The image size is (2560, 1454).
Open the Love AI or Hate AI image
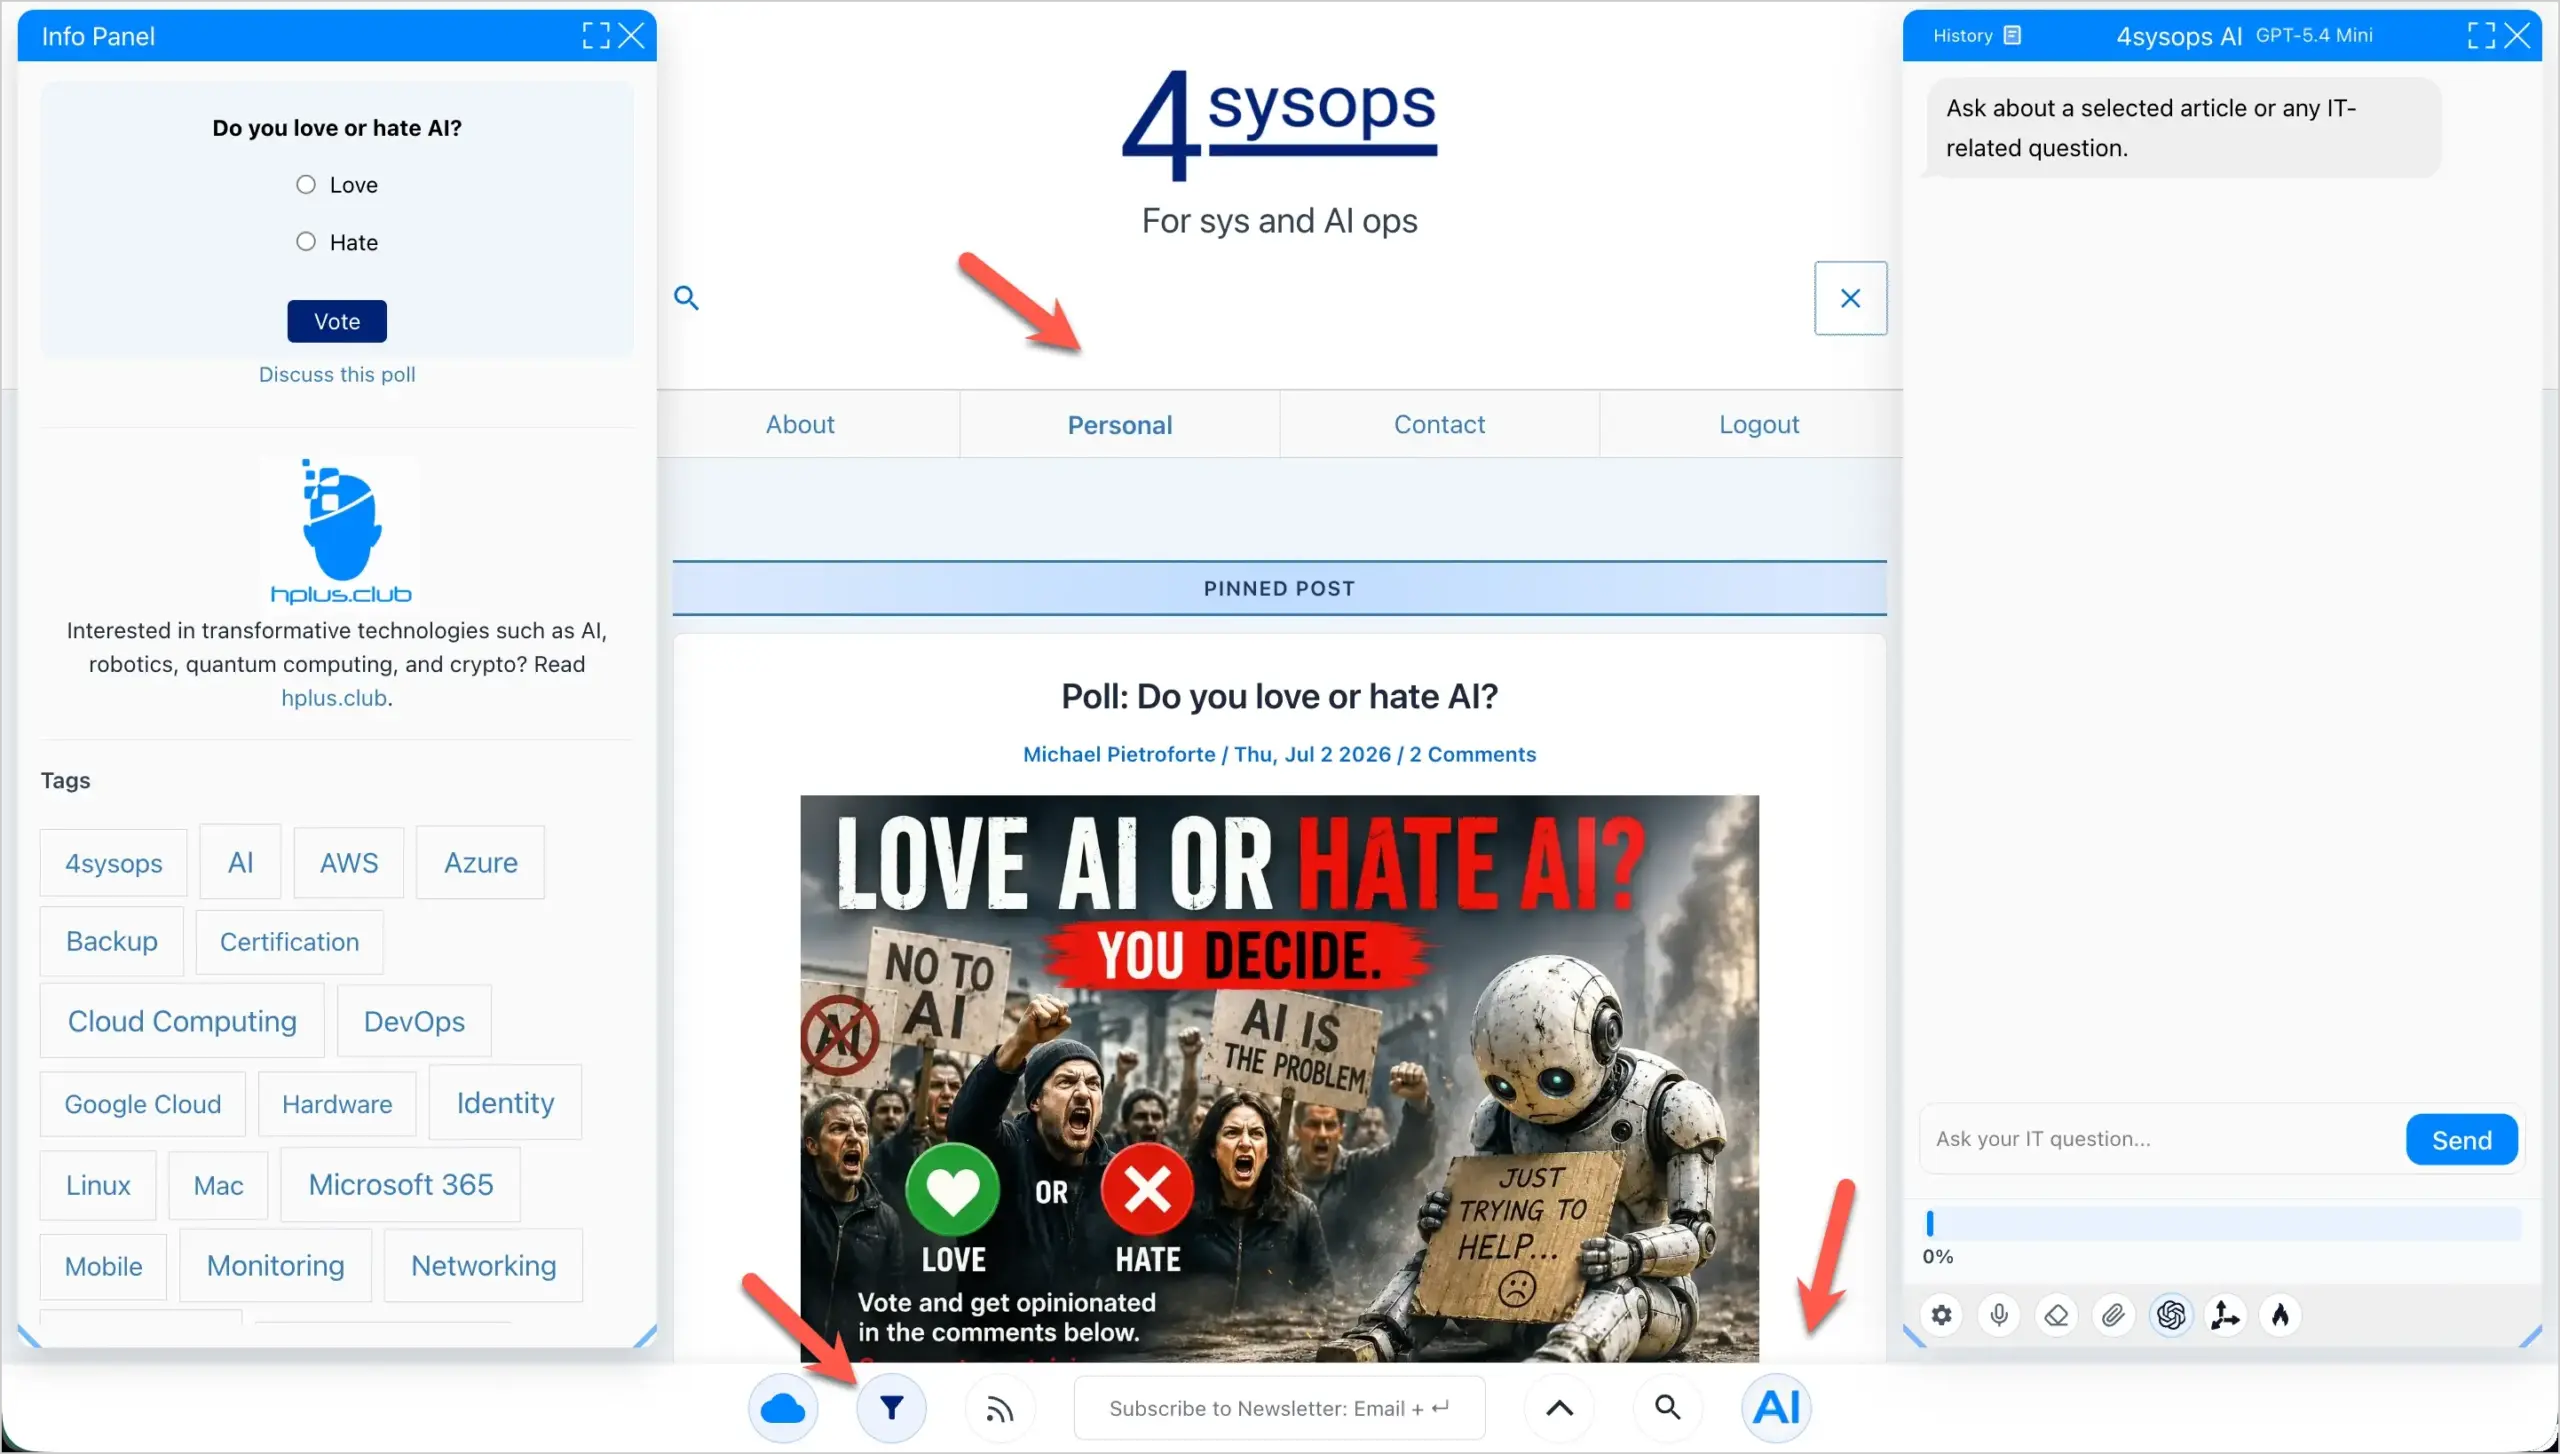point(1279,1078)
